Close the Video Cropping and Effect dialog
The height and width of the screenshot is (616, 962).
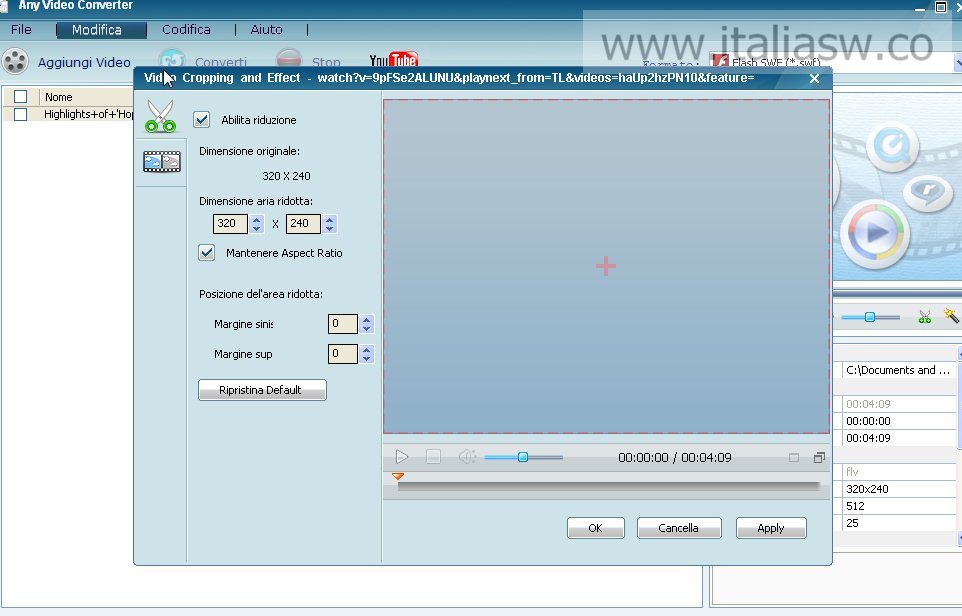814,79
